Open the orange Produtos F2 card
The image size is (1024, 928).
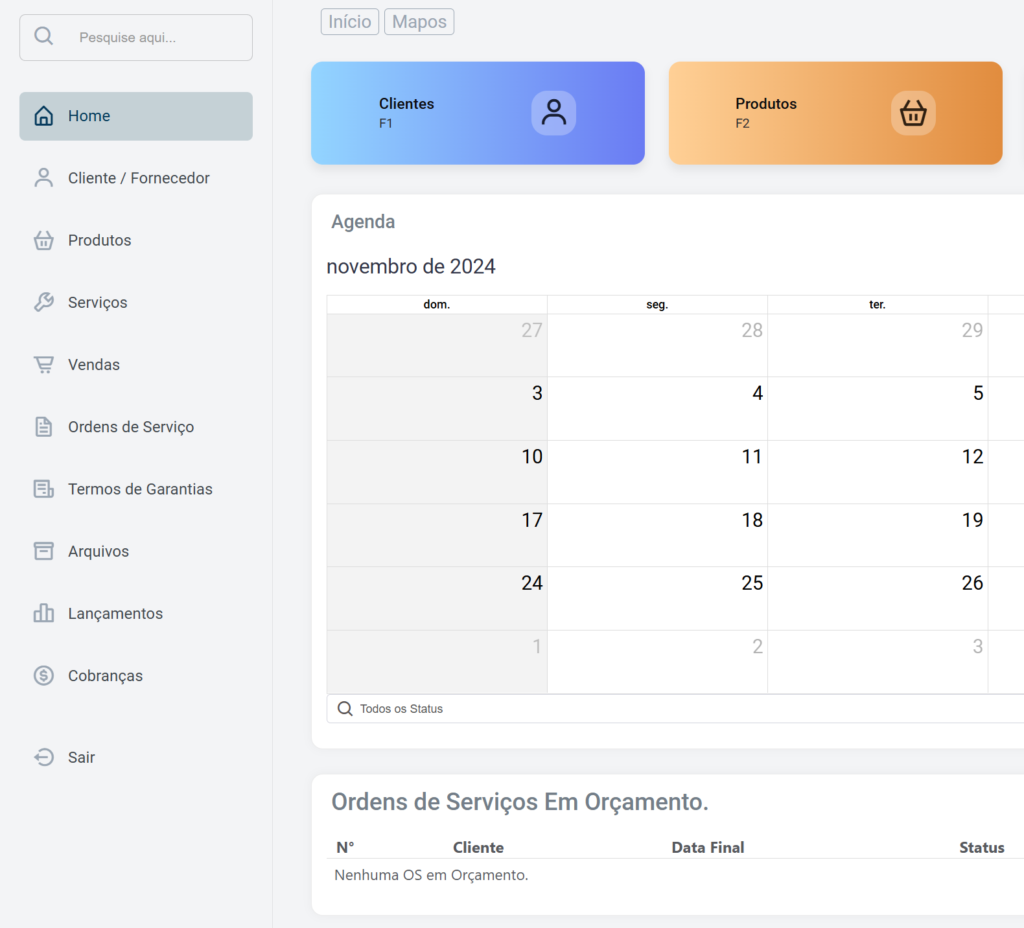pos(835,113)
